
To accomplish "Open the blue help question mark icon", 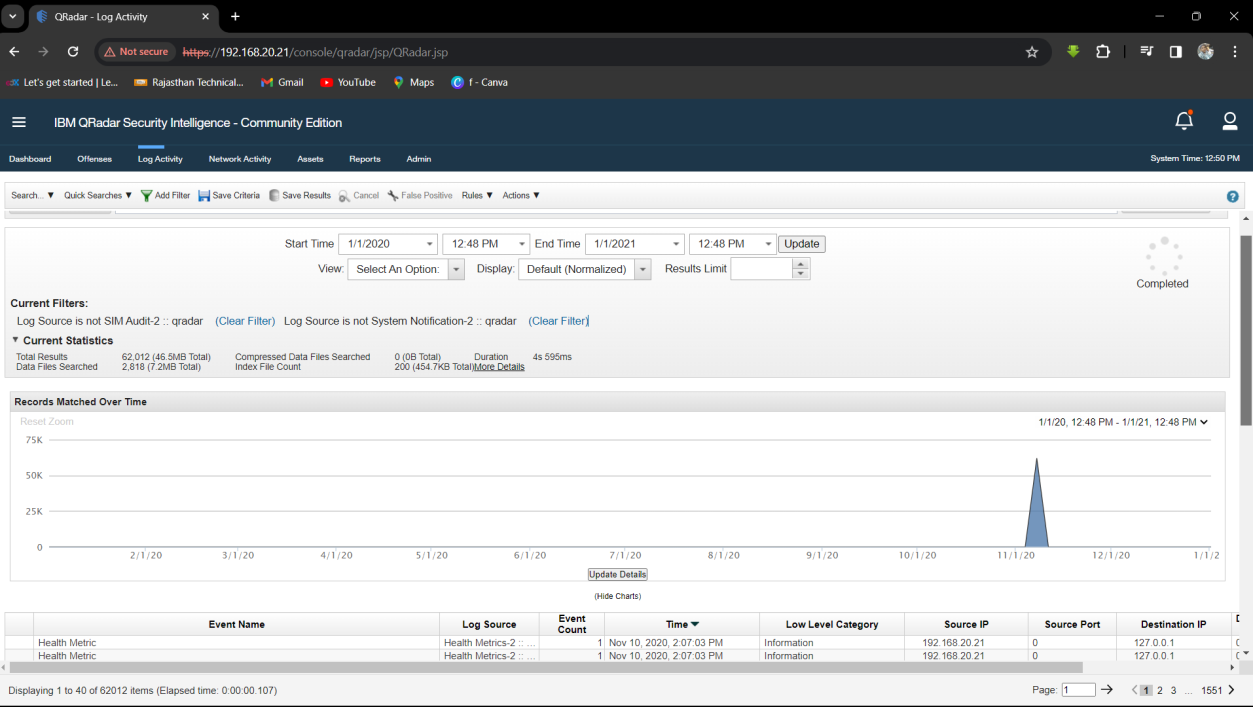I will pyautogui.click(x=1232, y=196).
